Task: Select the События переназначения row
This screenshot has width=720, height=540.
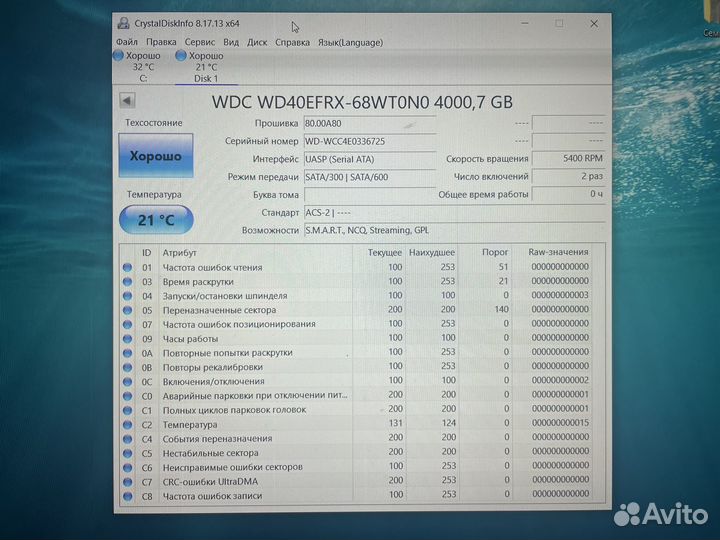Action: tap(356, 439)
